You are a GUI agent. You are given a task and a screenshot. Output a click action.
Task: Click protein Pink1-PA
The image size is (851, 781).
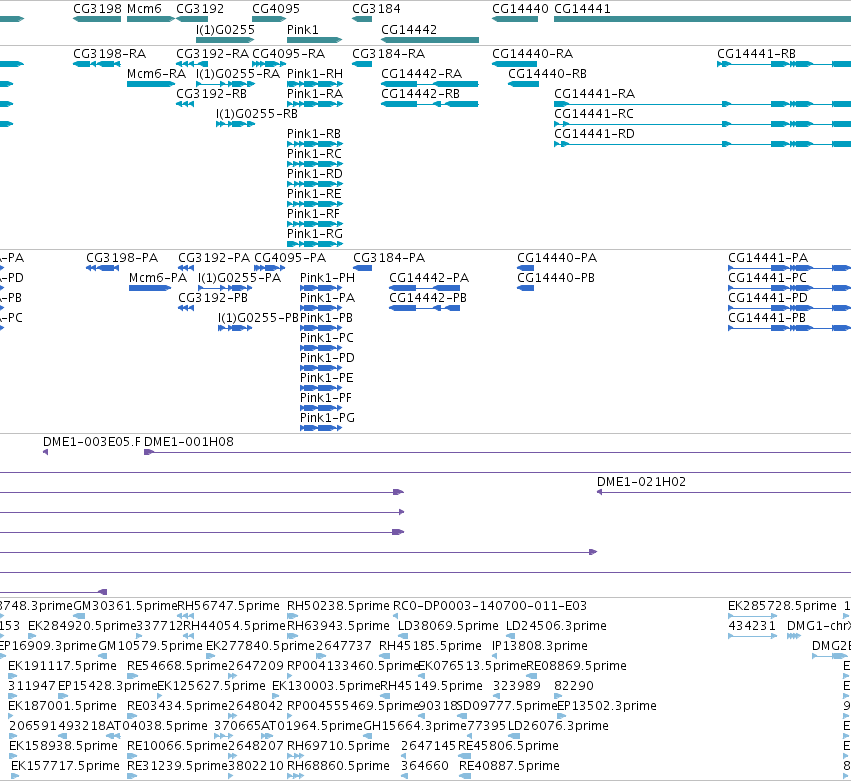(x=327, y=297)
